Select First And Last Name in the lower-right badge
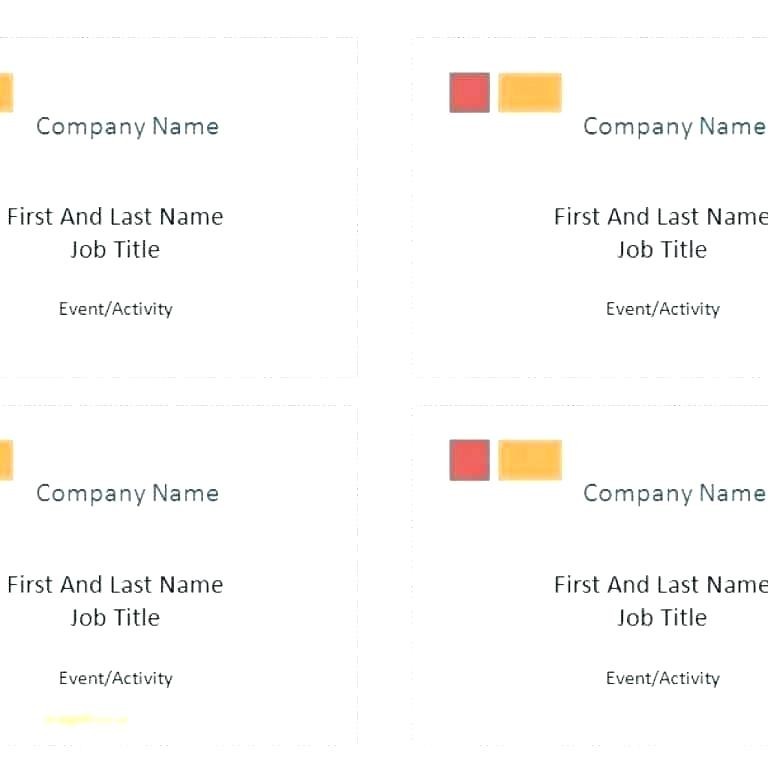The image size is (768, 768). coord(660,584)
